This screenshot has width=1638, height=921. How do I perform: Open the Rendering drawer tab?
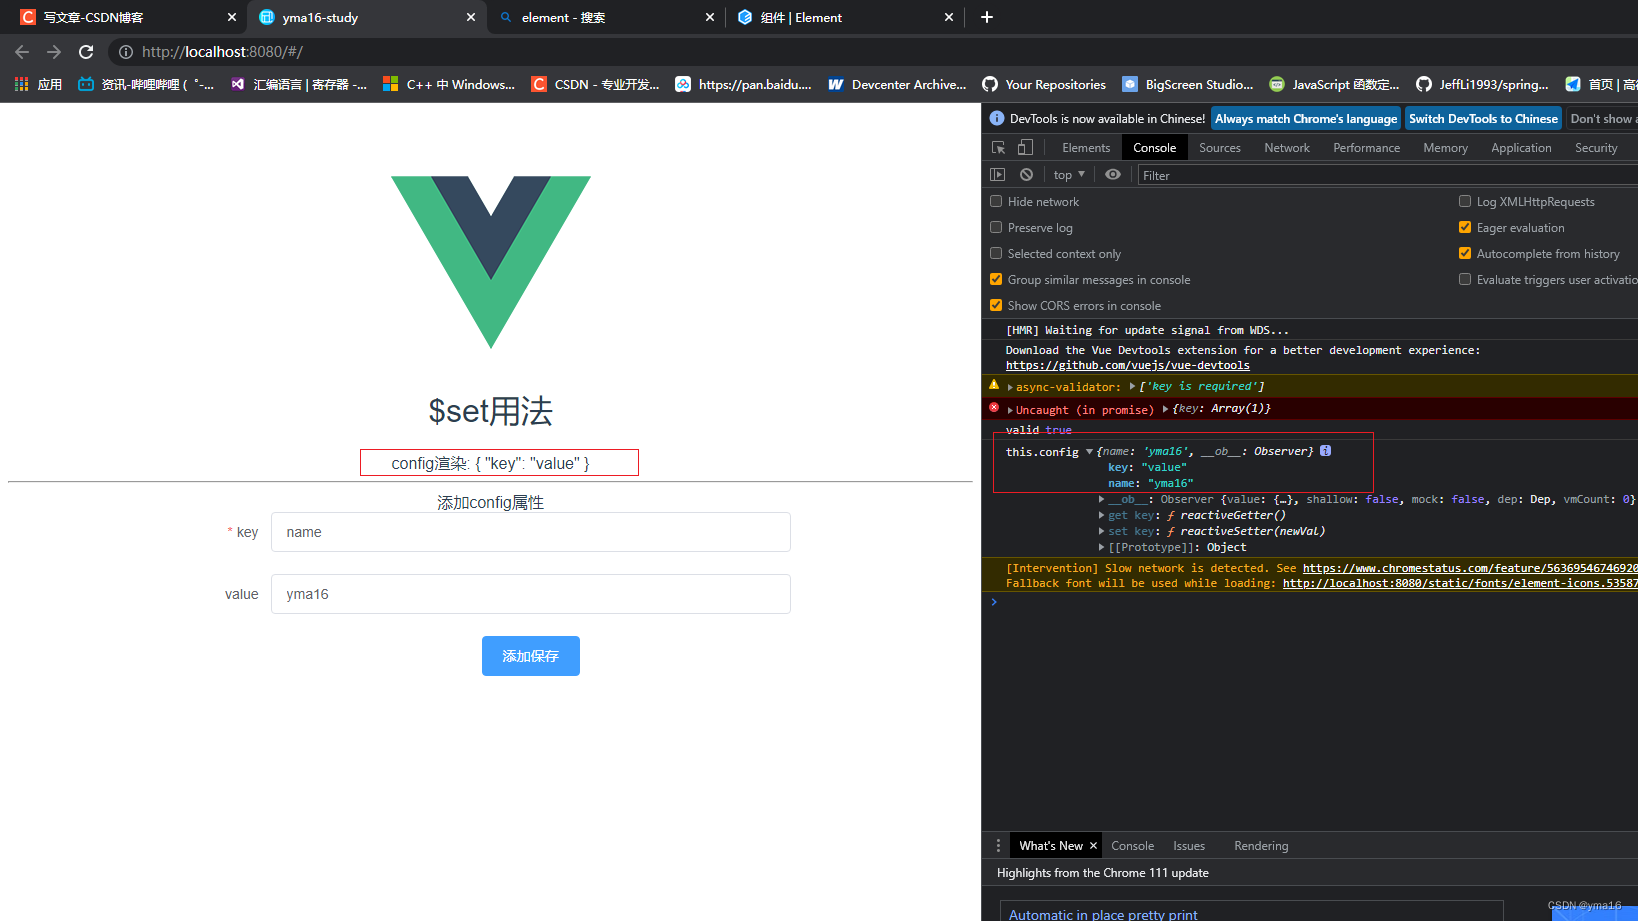coord(1261,846)
